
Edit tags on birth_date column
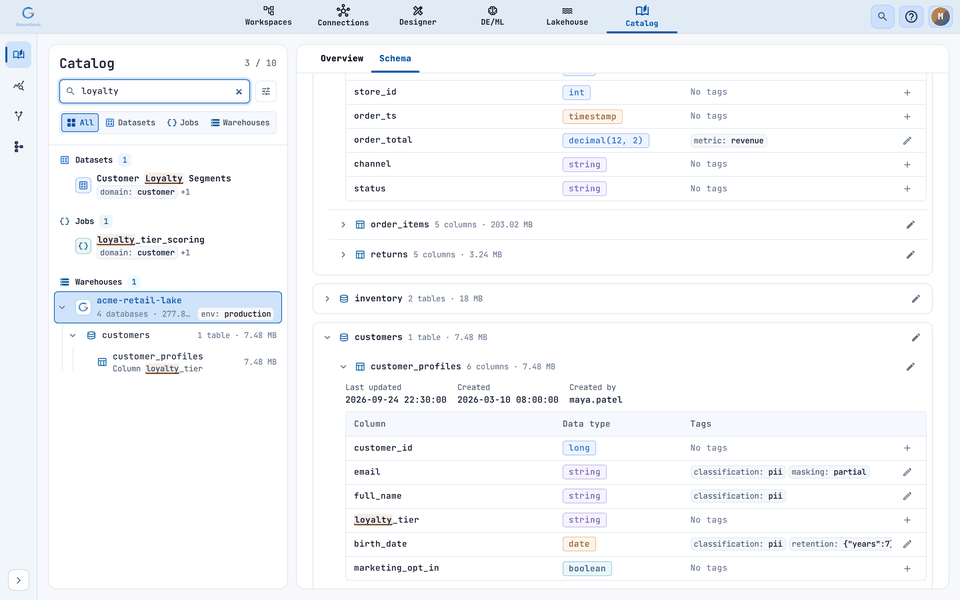click(907, 544)
